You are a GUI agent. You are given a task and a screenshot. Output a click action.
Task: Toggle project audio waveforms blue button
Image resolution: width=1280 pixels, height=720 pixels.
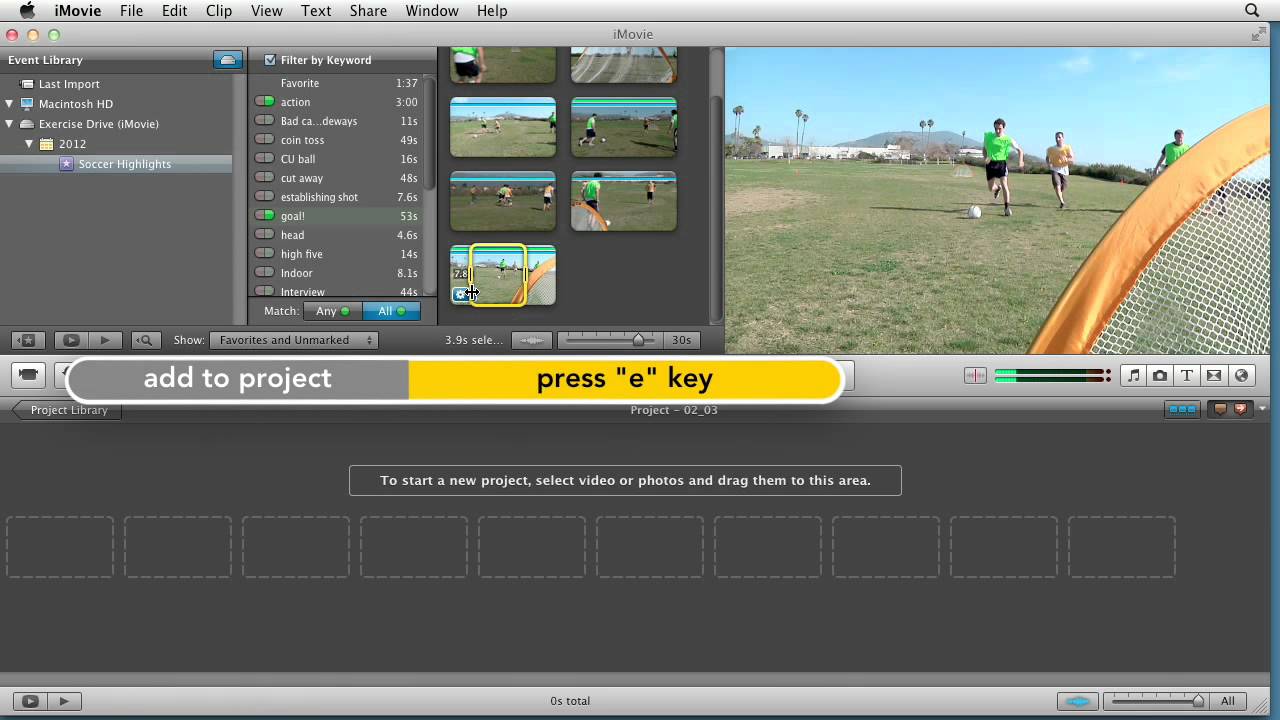click(1078, 701)
